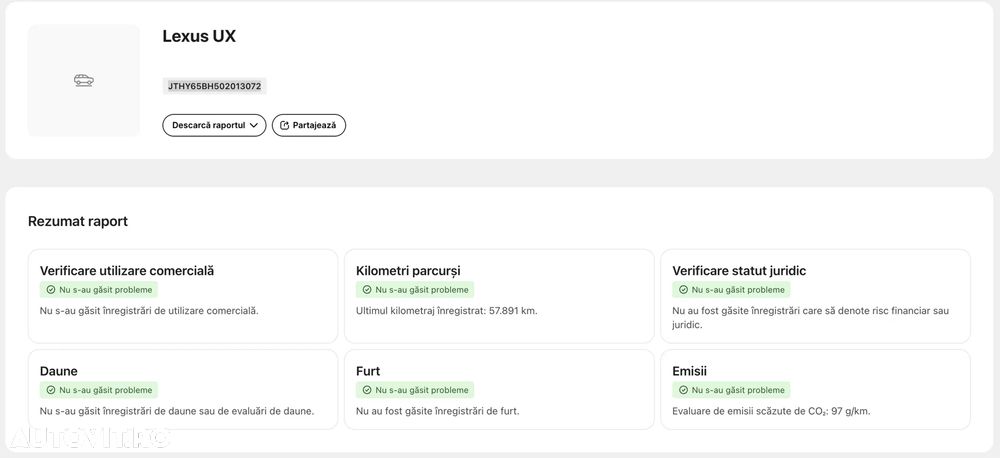This screenshot has width=1000, height=458.
Task: Click checkmark icon under Verificare statut juridic
Action: pos(683,290)
